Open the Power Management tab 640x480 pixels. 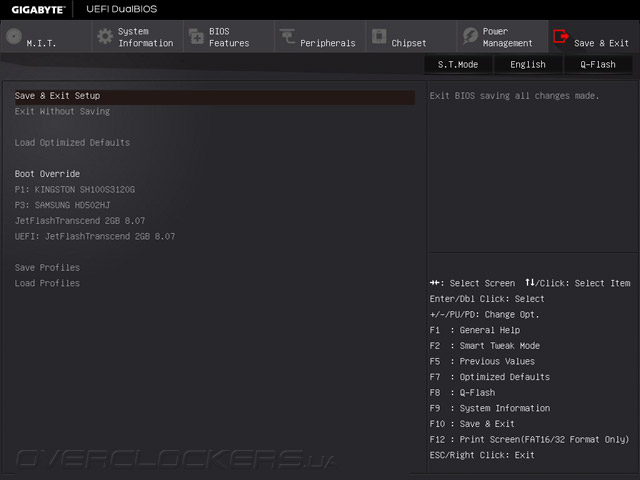tap(502, 36)
